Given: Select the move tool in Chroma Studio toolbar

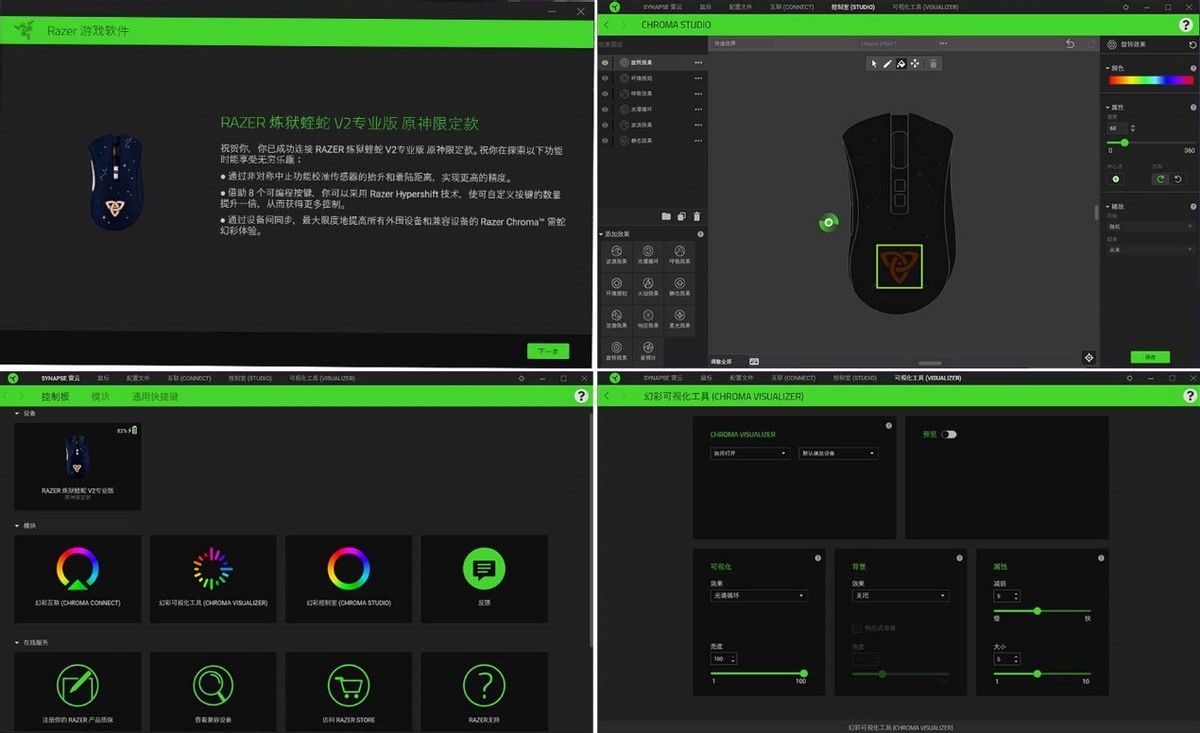Looking at the screenshot, I should pos(915,63).
